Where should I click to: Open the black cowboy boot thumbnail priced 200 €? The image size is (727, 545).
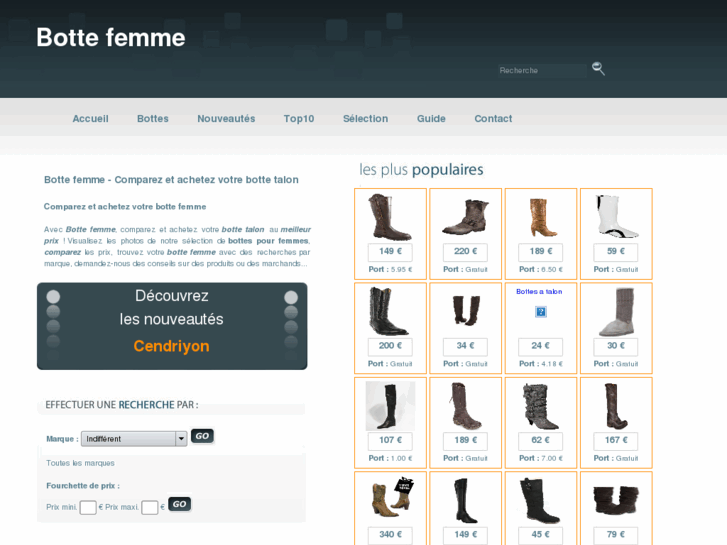click(x=389, y=311)
